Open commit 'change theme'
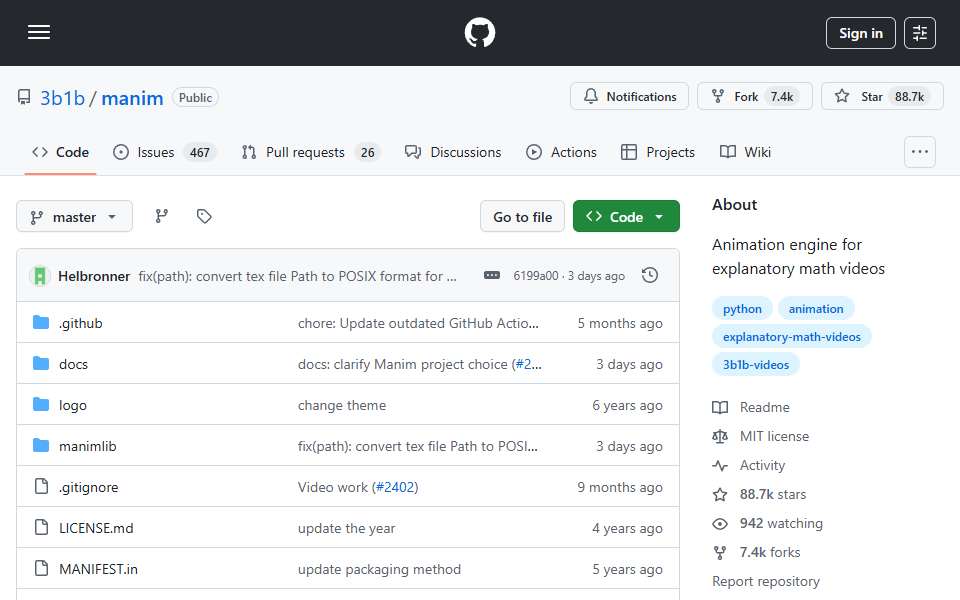Image resolution: width=960 pixels, height=600 pixels. pyautogui.click(x=342, y=405)
